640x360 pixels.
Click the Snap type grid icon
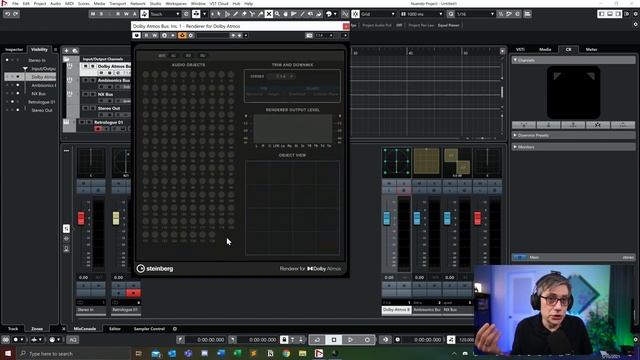356,14
